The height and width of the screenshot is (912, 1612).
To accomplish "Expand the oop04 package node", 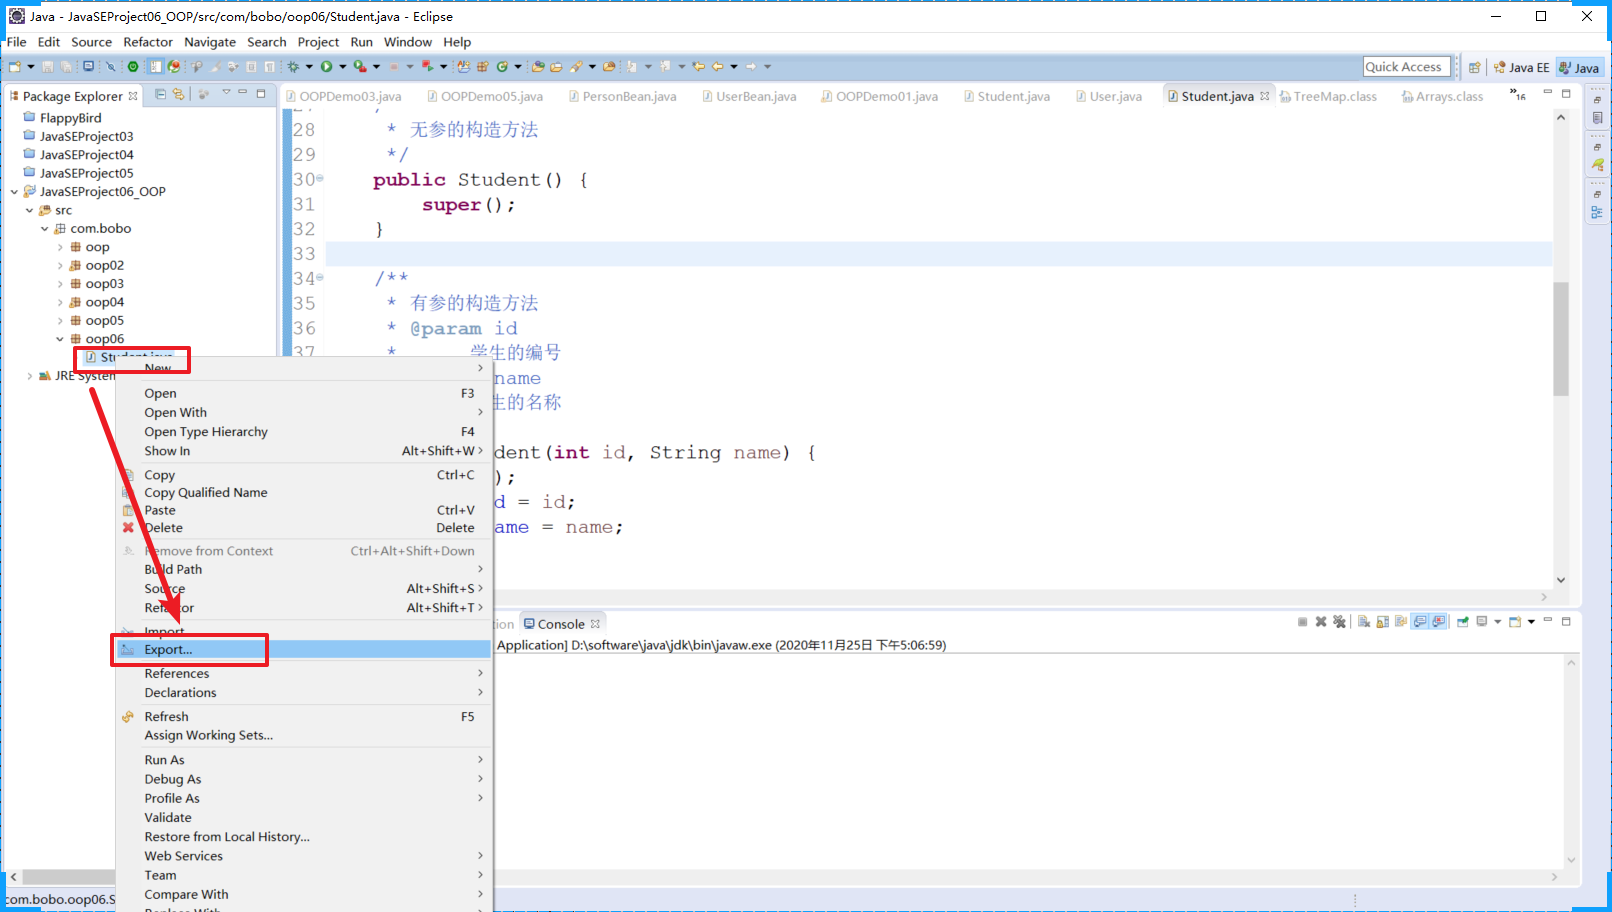I will tap(60, 302).
